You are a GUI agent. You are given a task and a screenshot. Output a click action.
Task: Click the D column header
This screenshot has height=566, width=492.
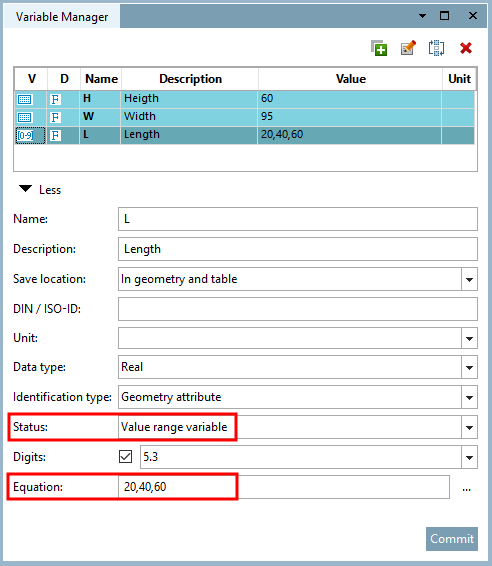pos(64,79)
